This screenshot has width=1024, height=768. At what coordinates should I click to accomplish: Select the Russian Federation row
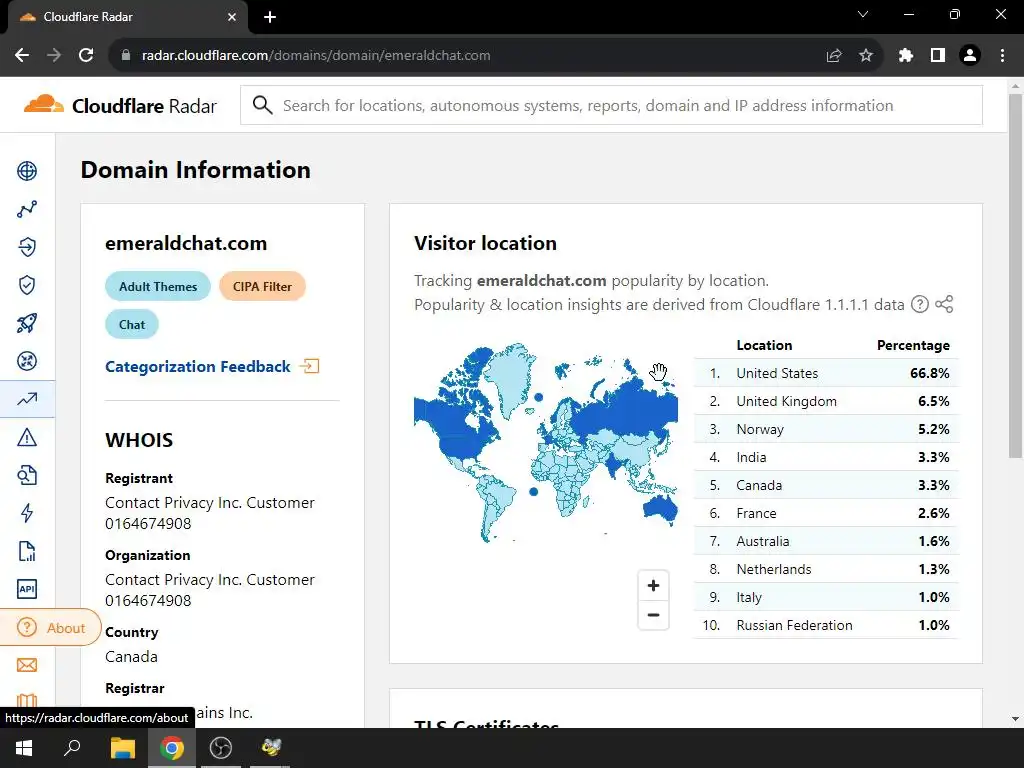[x=826, y=626]
